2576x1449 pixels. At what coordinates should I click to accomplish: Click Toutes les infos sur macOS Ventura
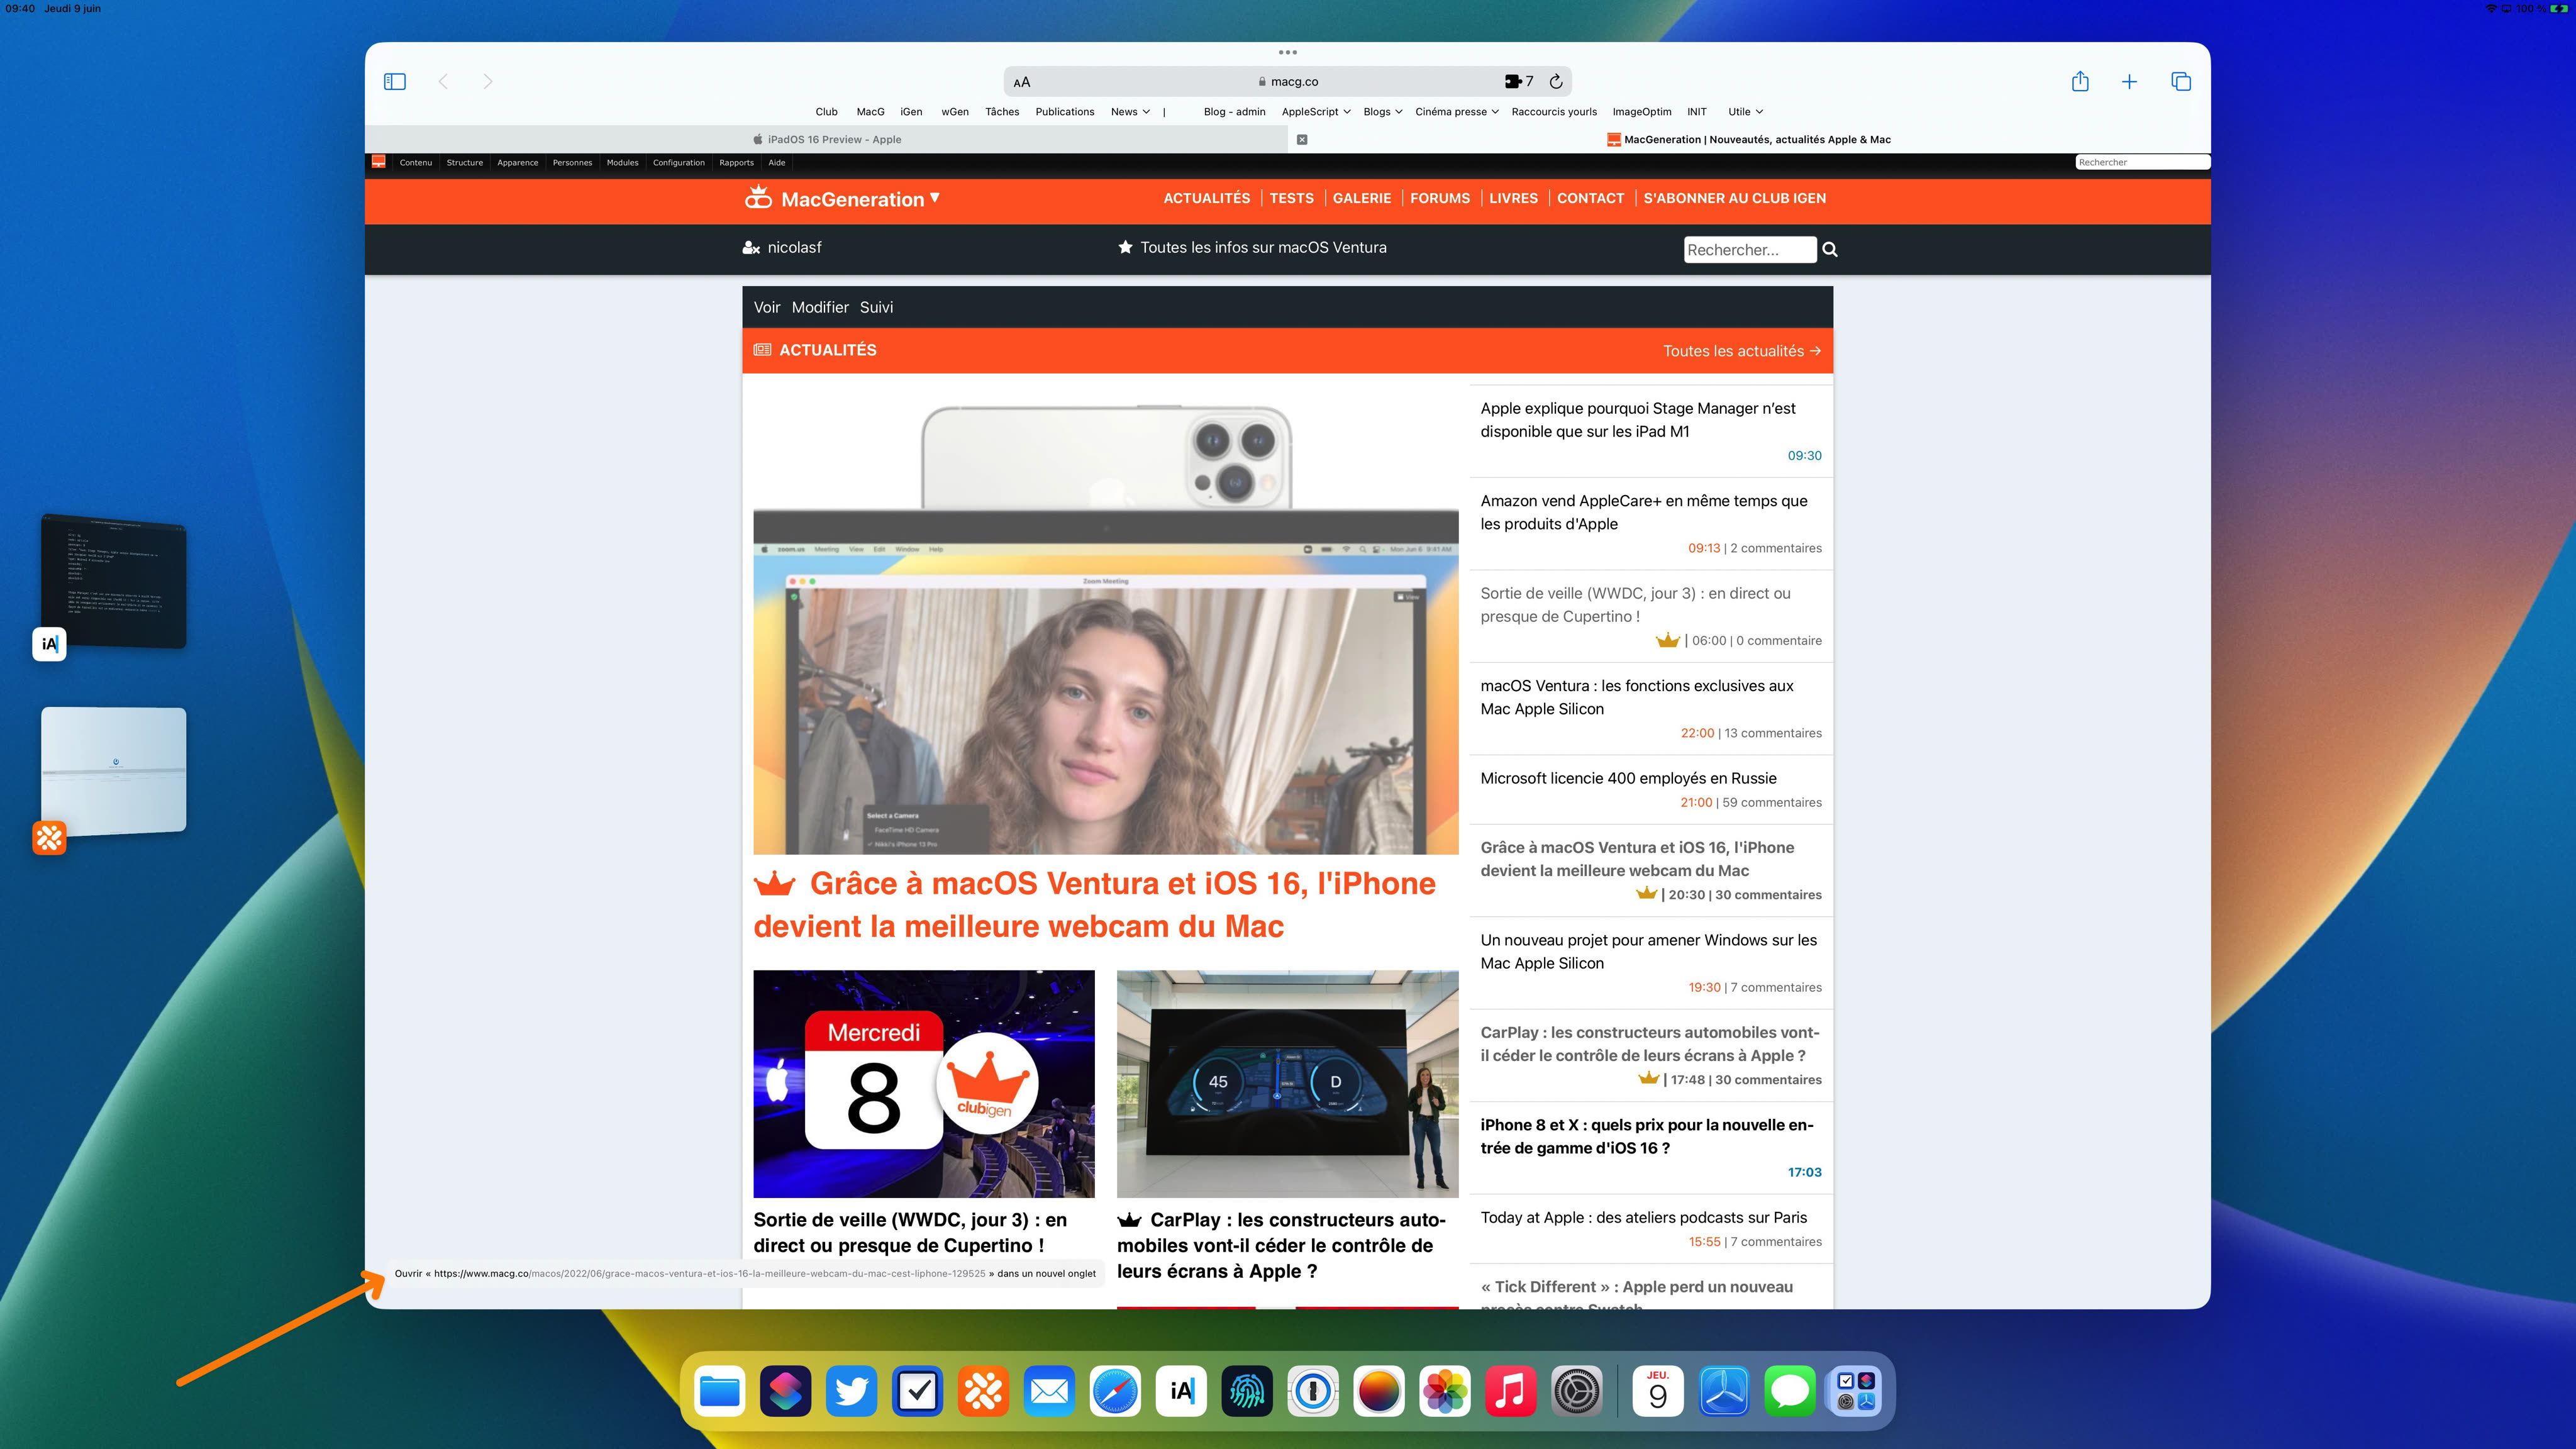coord(1252,247)
